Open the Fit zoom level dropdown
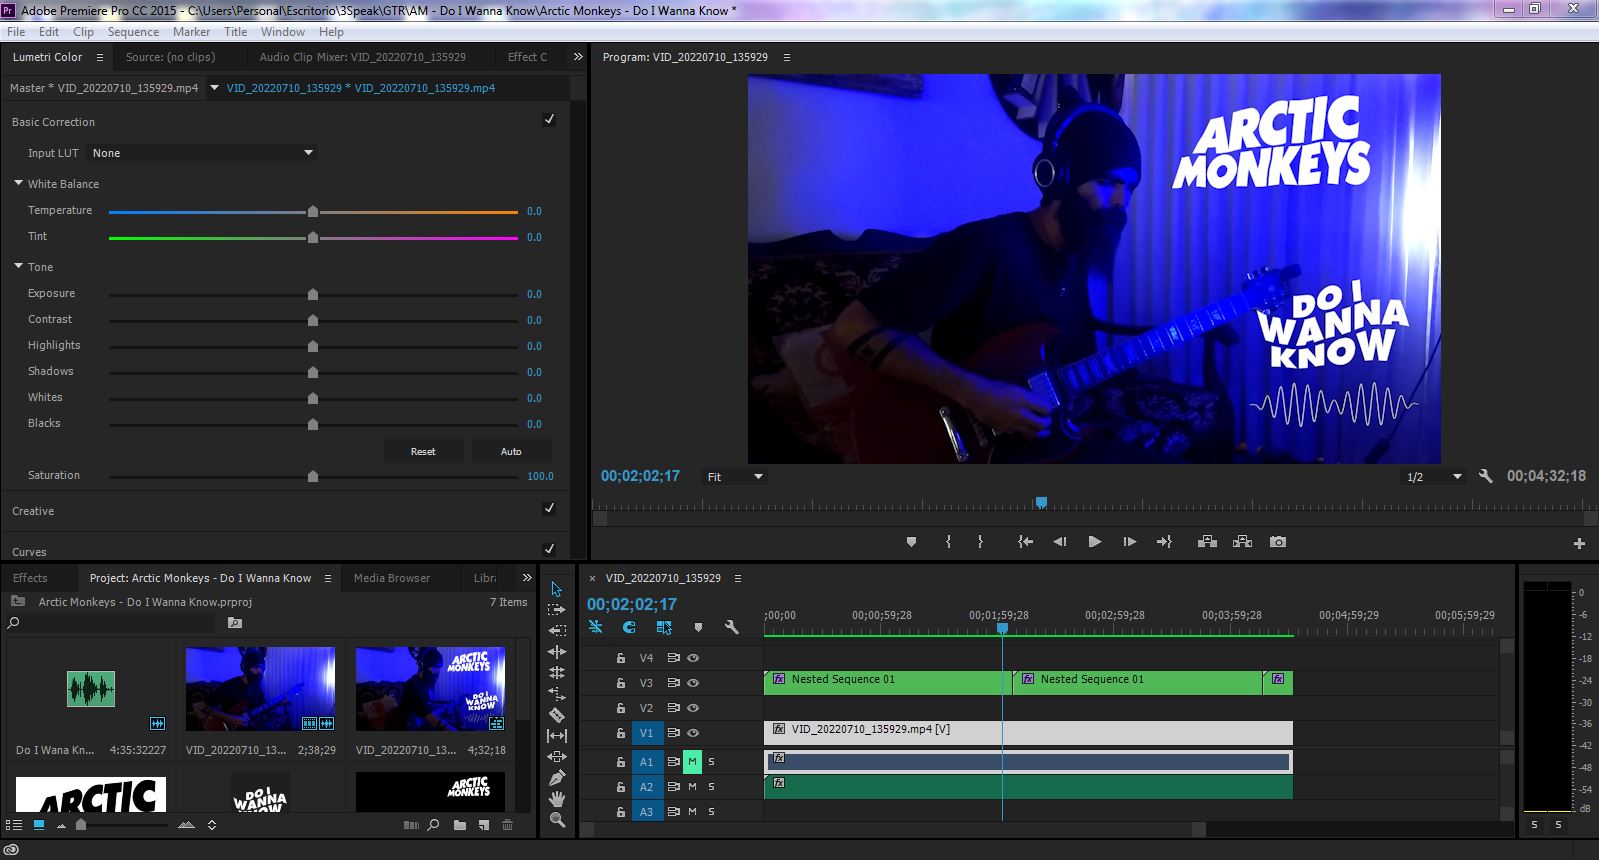Image resolution: width=1599 pixels, height=860 pixels. [735, 477]
